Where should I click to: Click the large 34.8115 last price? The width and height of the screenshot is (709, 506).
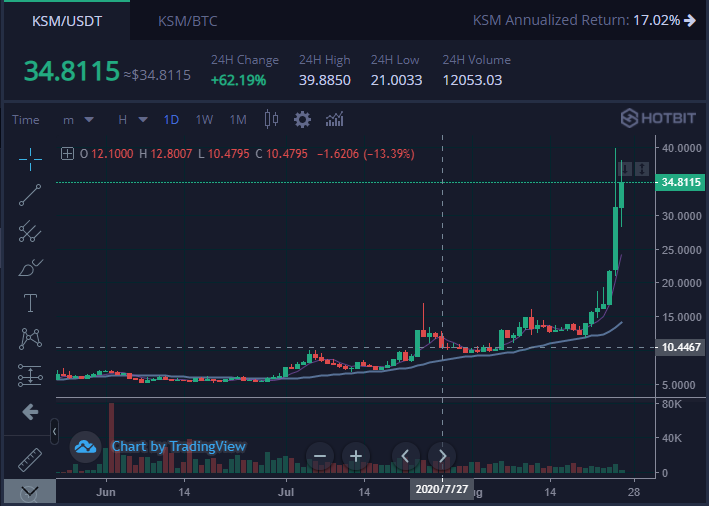tap(71, 71)
